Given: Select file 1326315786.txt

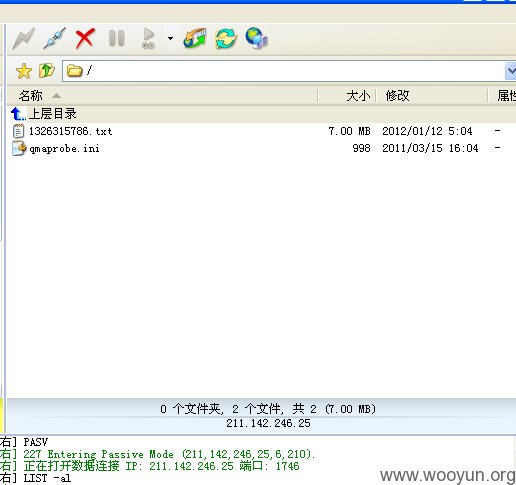Looking at the screenshot, I should (x=70, y=131).
